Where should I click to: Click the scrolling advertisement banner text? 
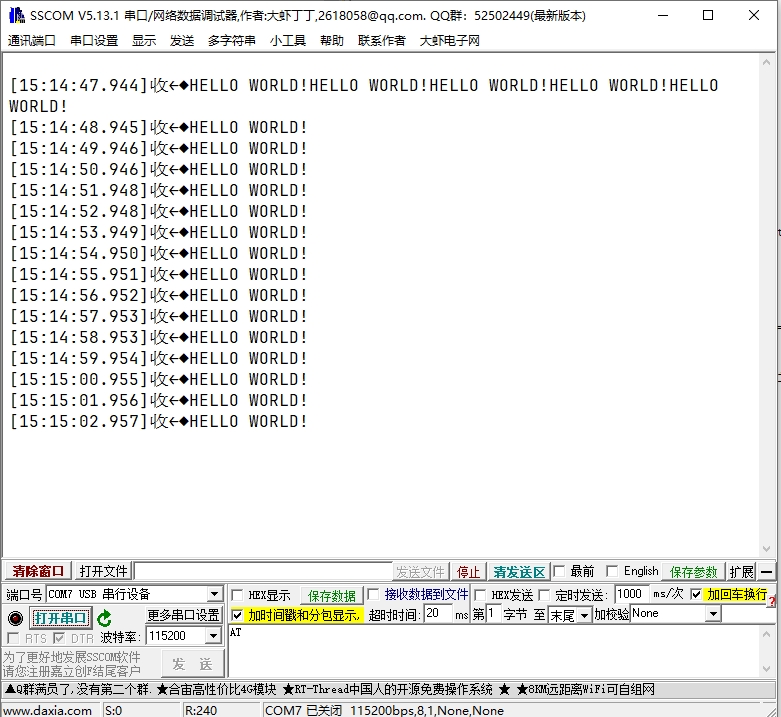click(330, 689)
